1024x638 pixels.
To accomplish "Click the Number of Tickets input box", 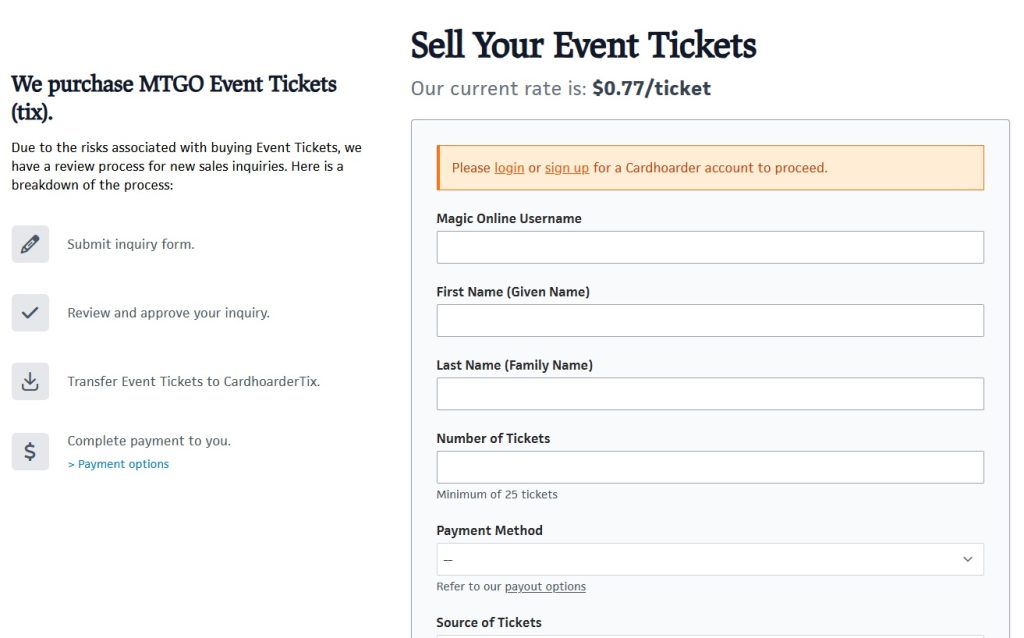I will (x=710, y=466).
